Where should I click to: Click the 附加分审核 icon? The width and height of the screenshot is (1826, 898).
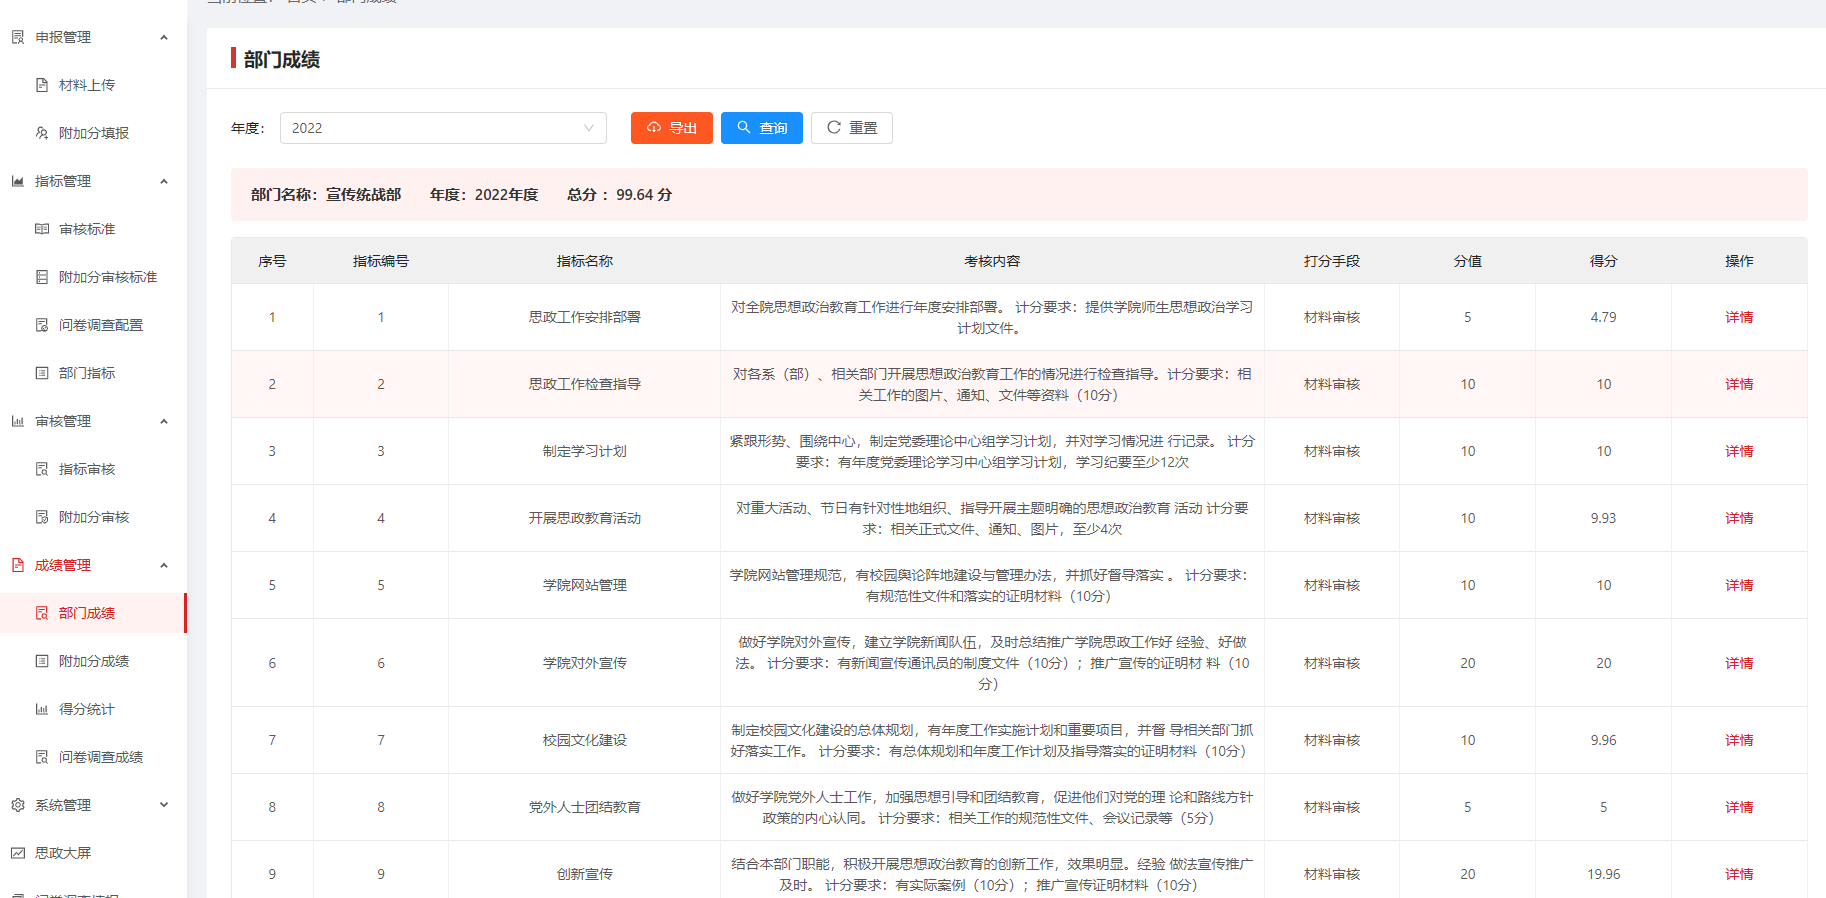[x=42, y=517]
